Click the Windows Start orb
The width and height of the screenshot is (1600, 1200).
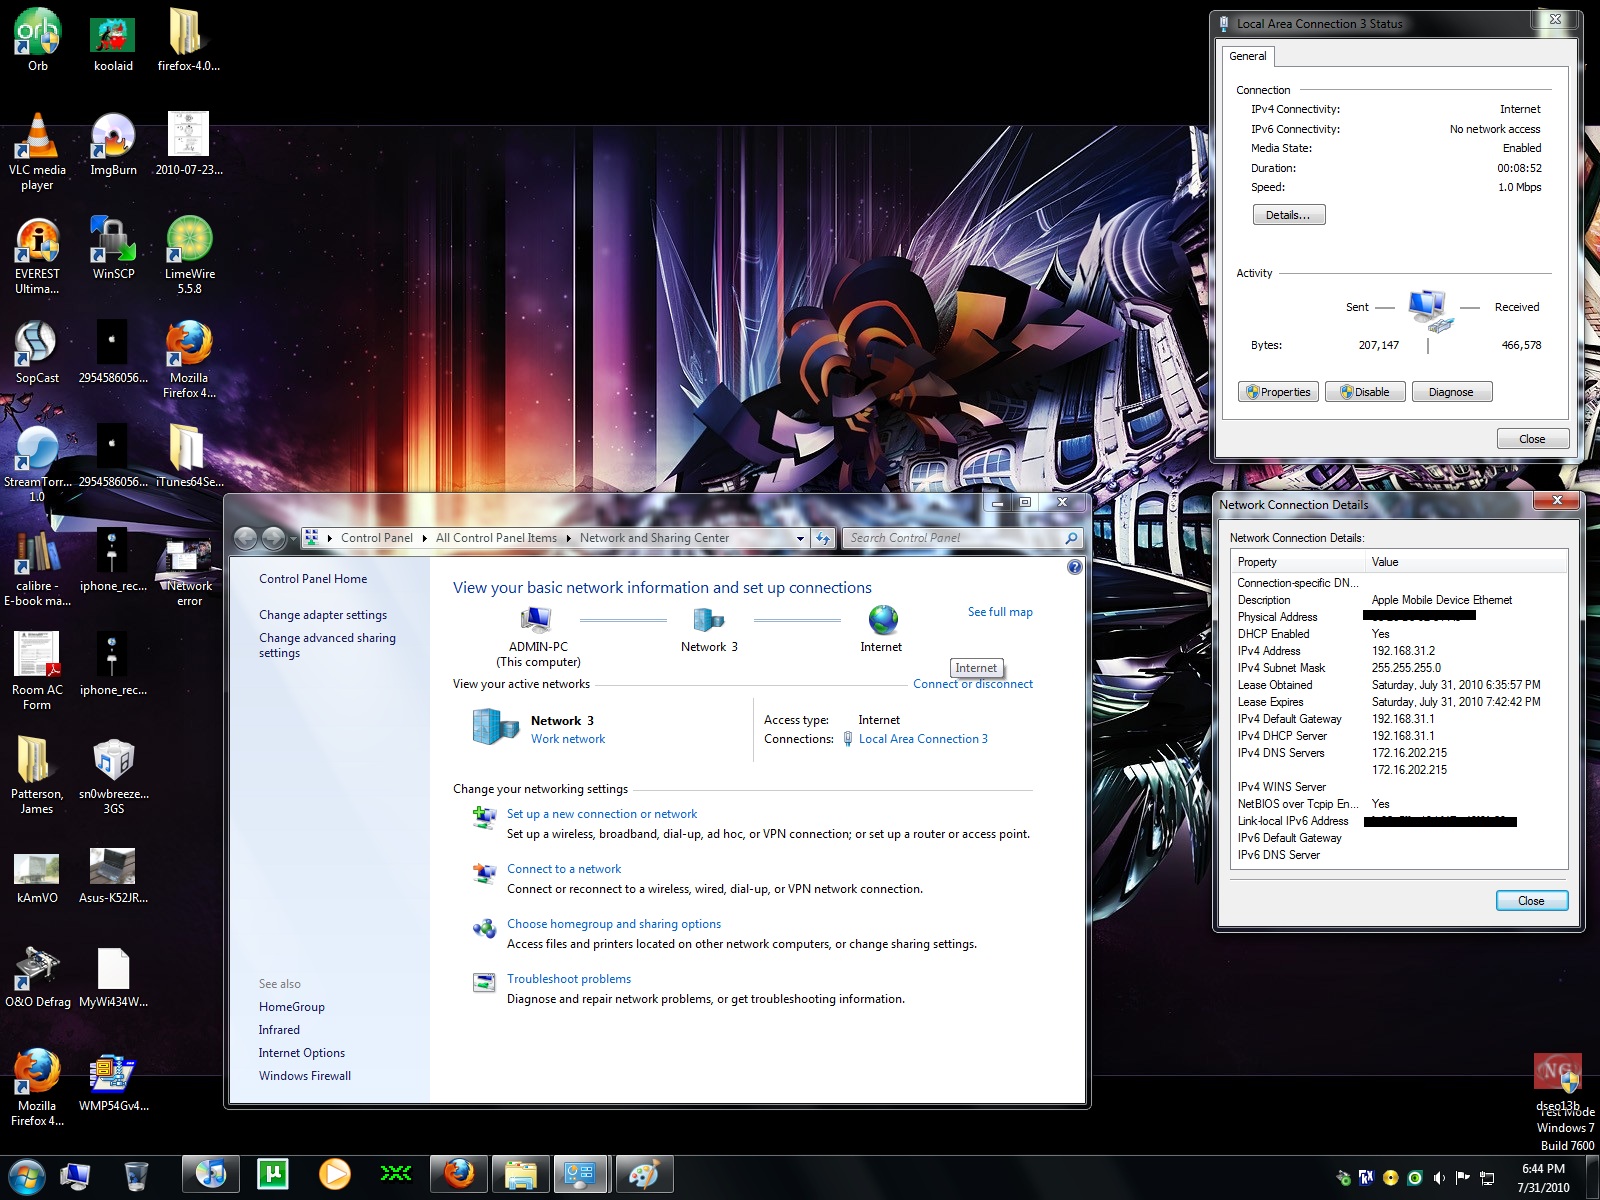tap(27, 1174)
